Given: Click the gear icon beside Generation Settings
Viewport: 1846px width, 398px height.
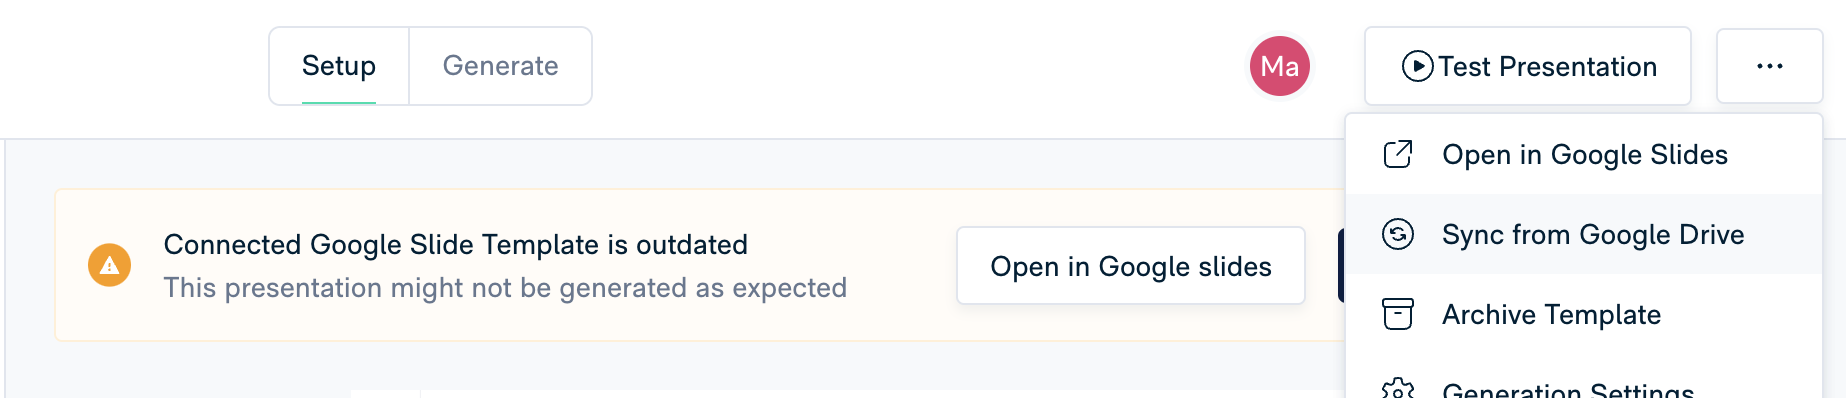Looking at the screenshot, I should point(1397,389).
